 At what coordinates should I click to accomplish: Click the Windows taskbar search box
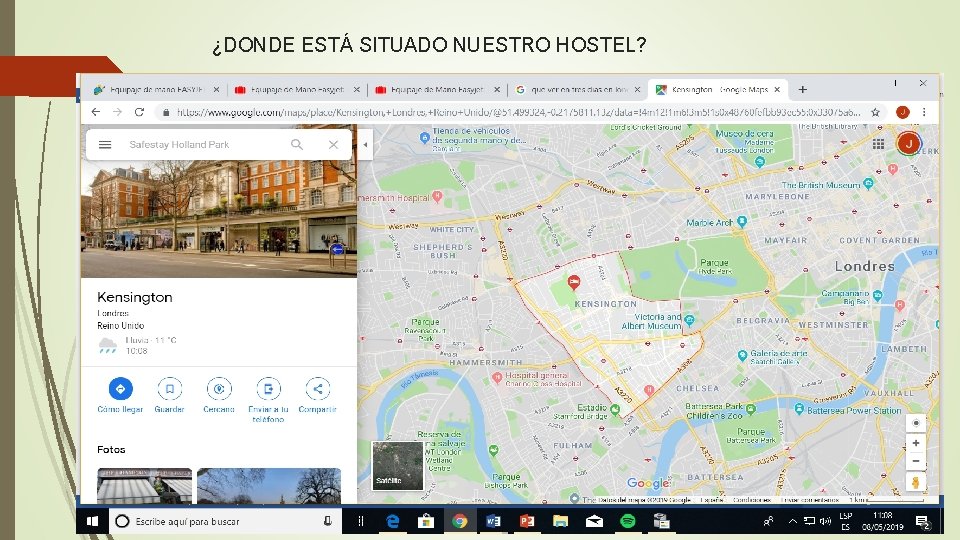click(223, 521)
